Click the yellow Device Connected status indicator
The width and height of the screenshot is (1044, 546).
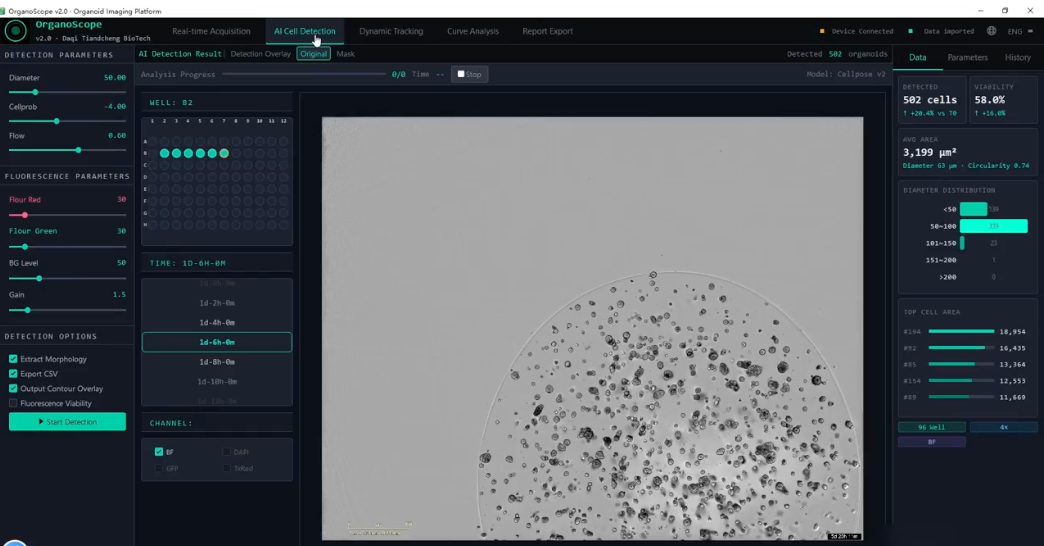click(822, 31)
